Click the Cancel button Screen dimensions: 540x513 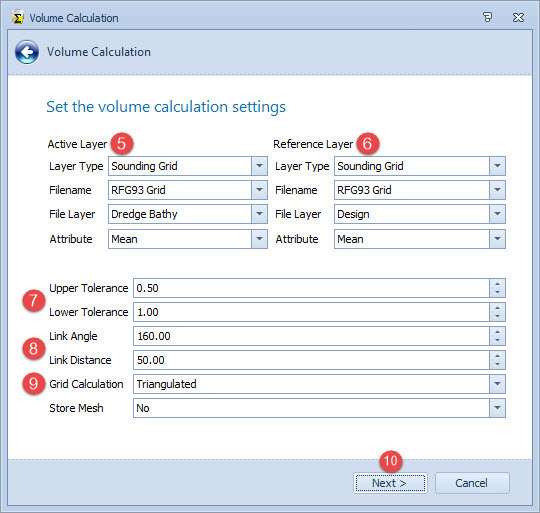[472, 483]
